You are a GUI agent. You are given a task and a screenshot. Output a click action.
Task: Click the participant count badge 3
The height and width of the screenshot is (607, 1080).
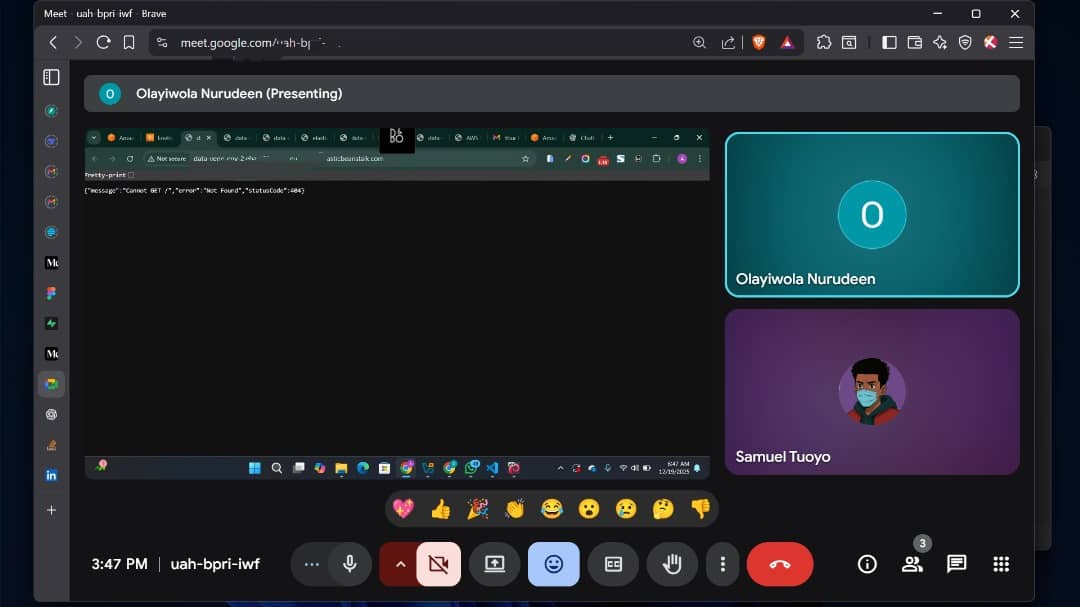coord(922,544)
